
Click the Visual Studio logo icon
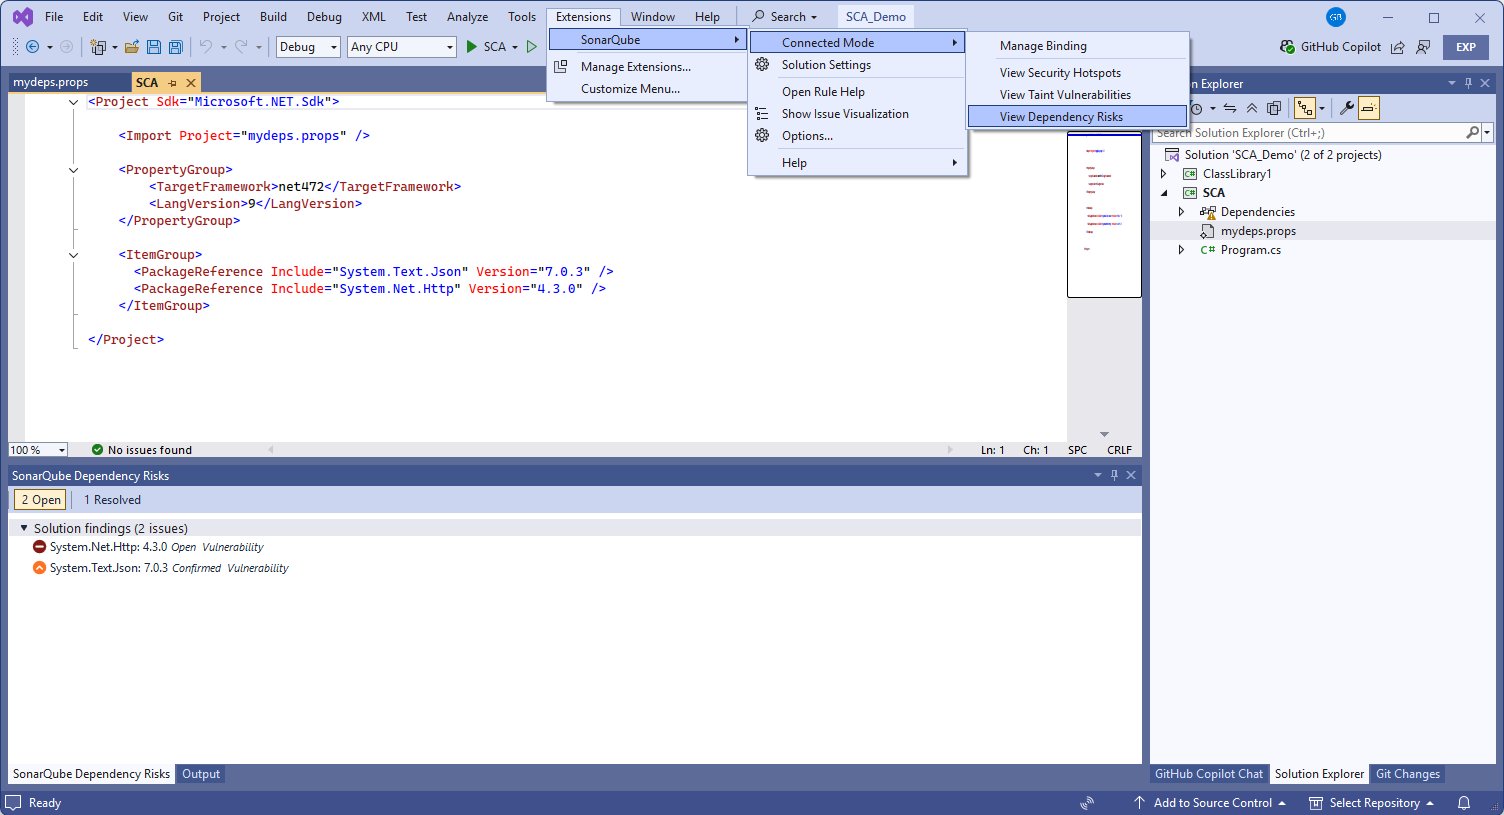click(x=23, y=17)
